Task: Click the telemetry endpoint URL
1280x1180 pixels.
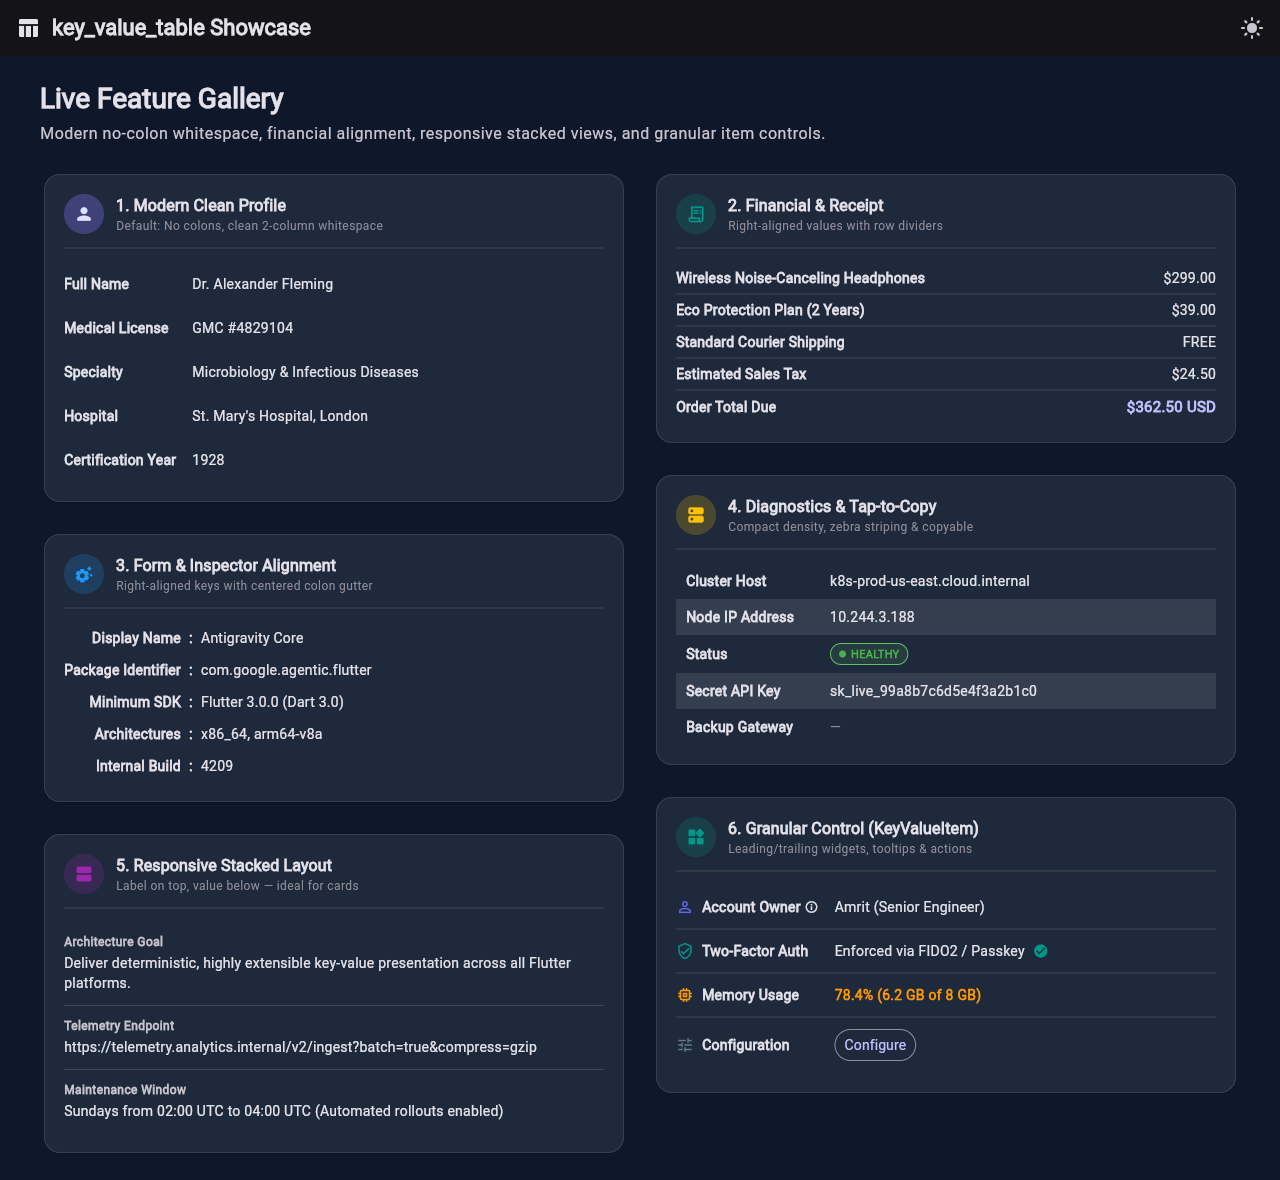Action: (300, 1047)
